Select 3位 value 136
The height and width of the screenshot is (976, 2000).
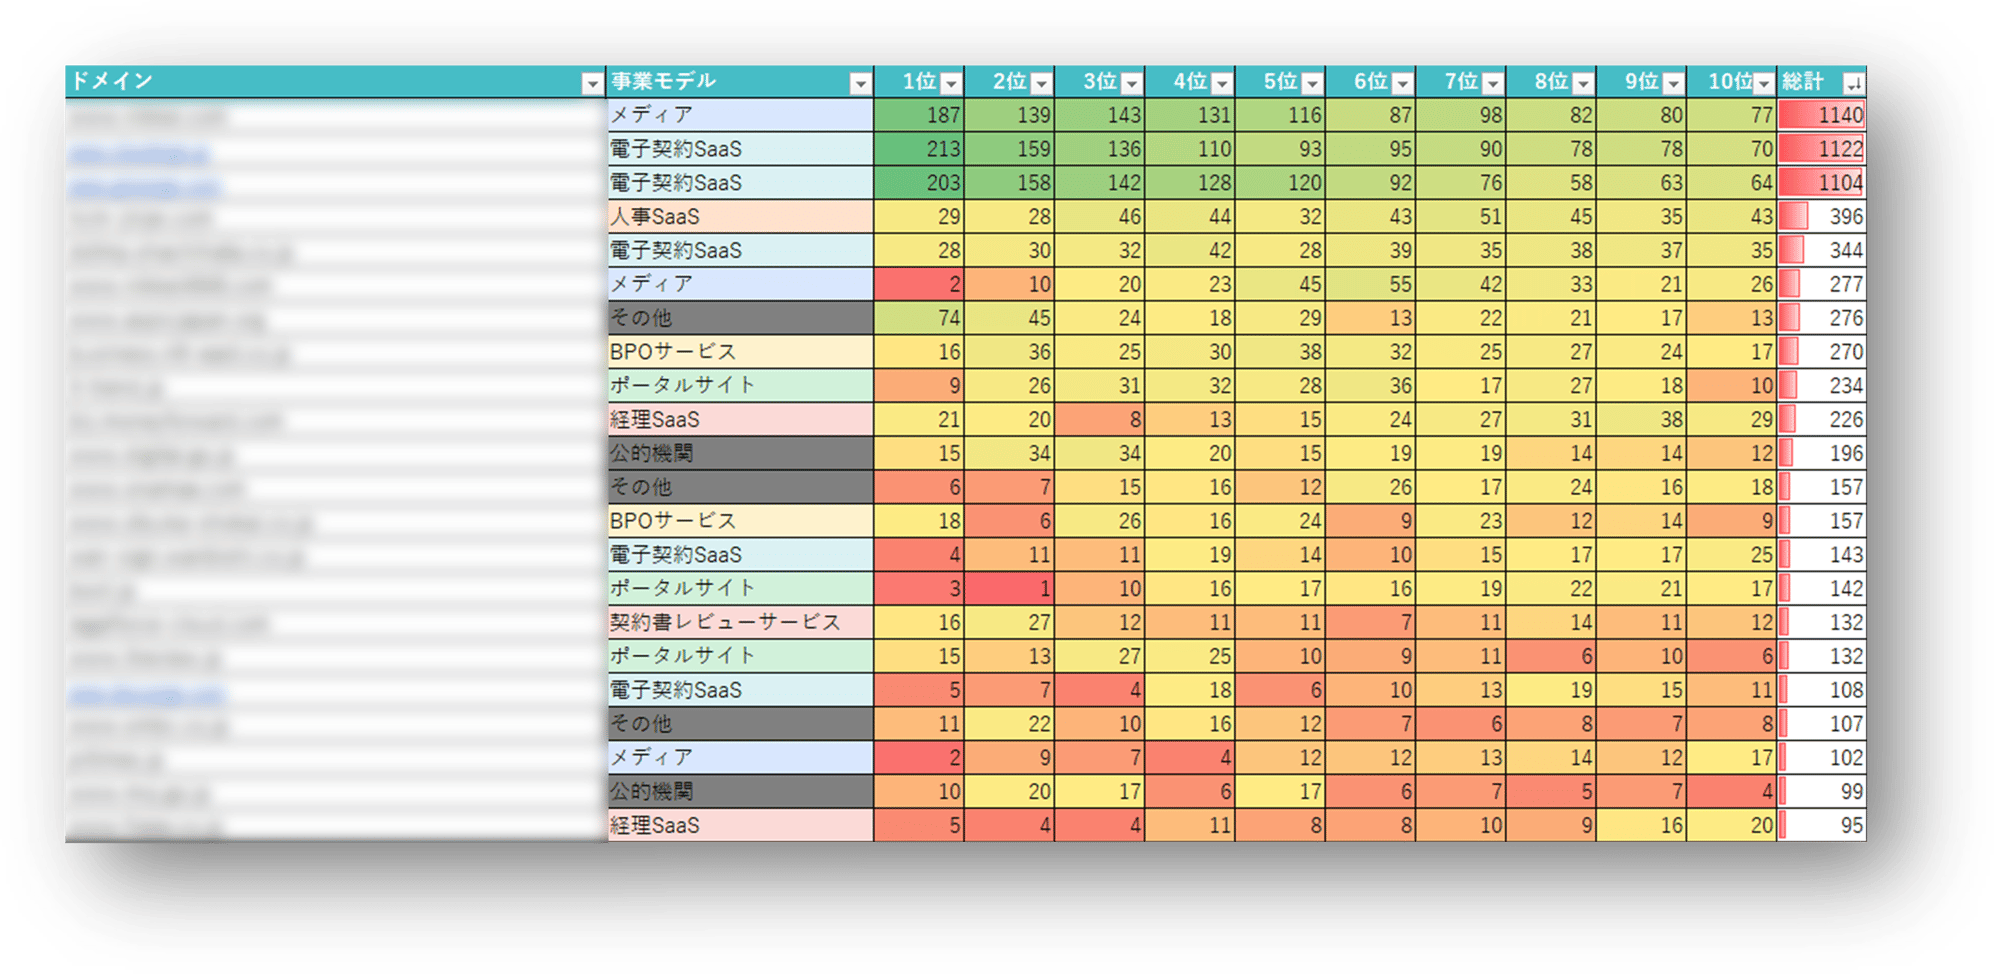coord(1100,149)
